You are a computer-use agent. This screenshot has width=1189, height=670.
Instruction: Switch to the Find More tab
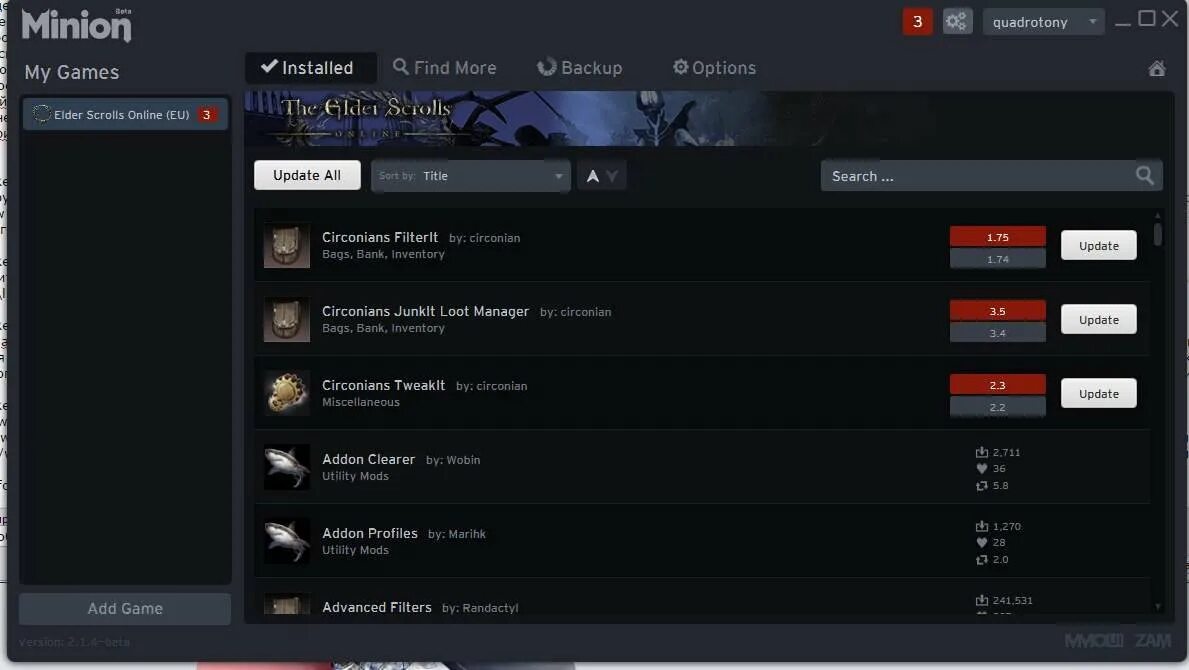point(444,67)
